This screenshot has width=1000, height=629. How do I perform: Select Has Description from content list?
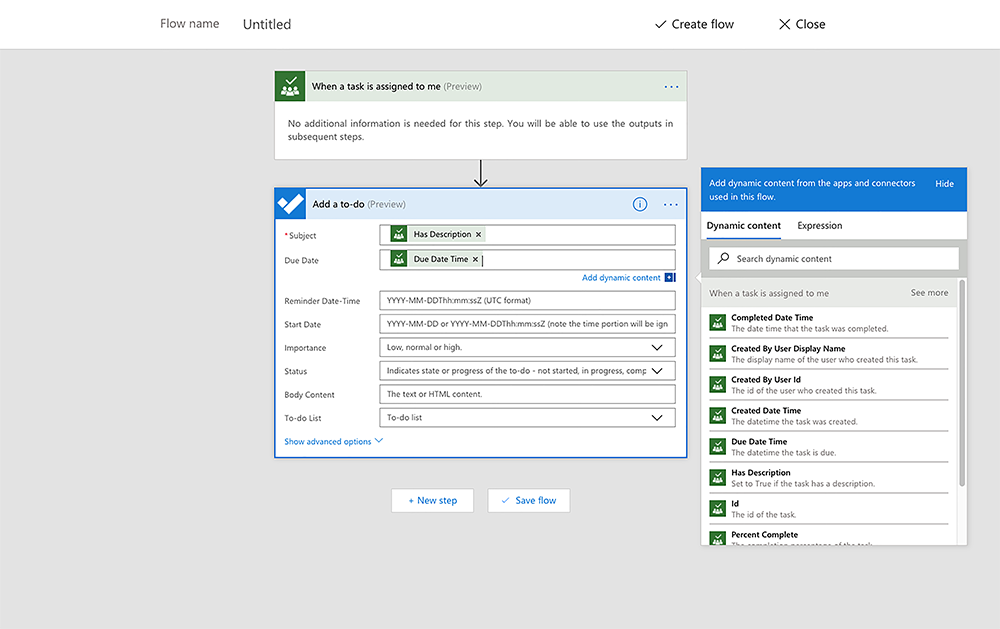[829, 478]
